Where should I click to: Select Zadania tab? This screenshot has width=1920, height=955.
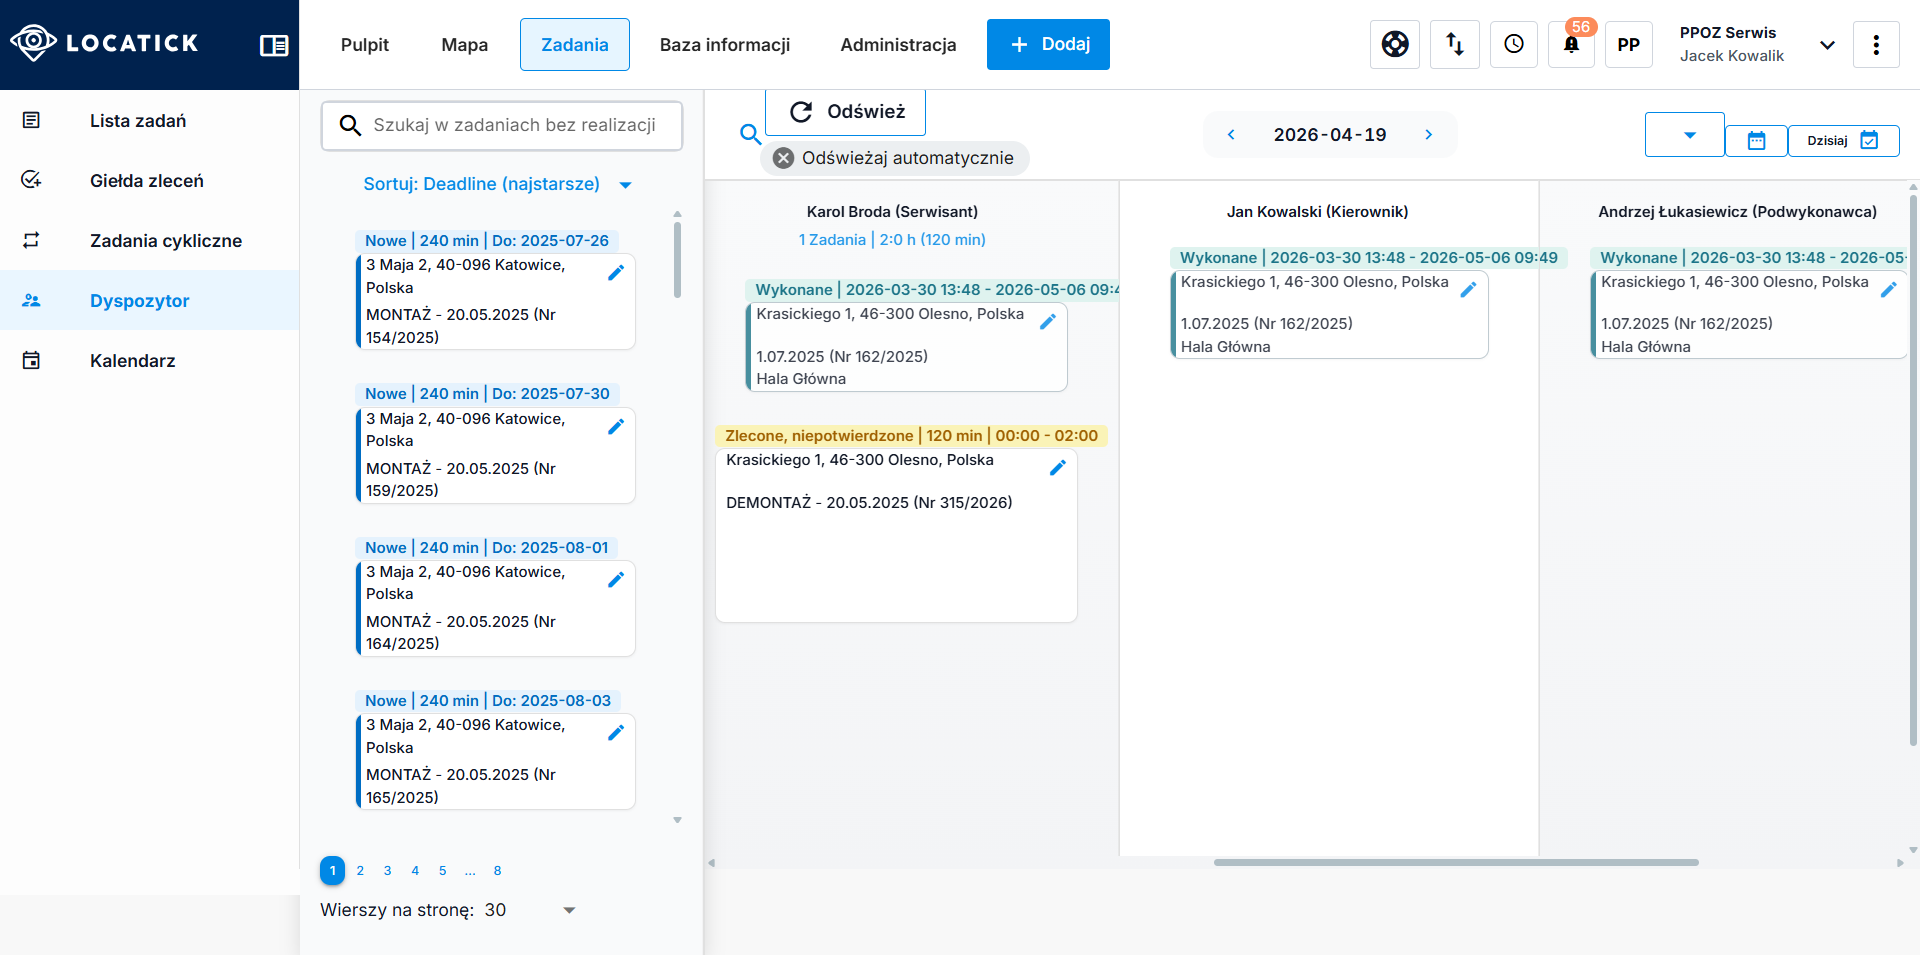click(x=575, y=45)
